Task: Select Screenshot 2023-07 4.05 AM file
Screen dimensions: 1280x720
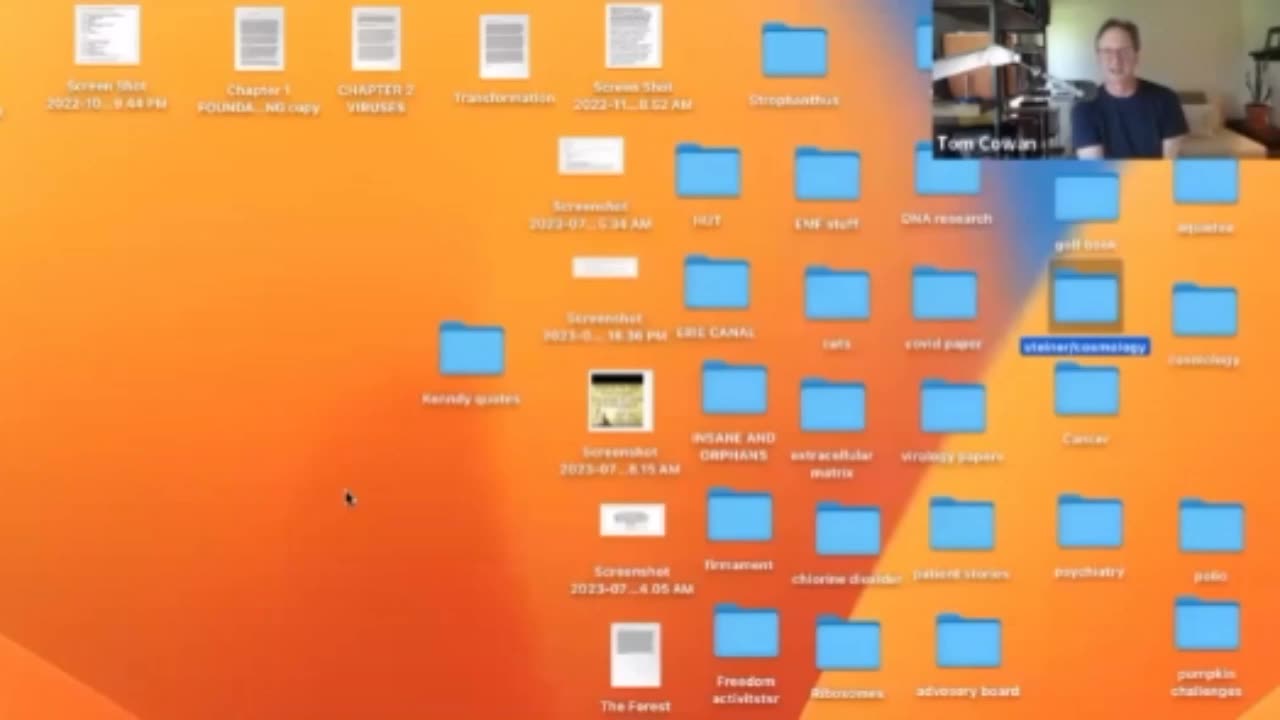Action: point(632,520)
